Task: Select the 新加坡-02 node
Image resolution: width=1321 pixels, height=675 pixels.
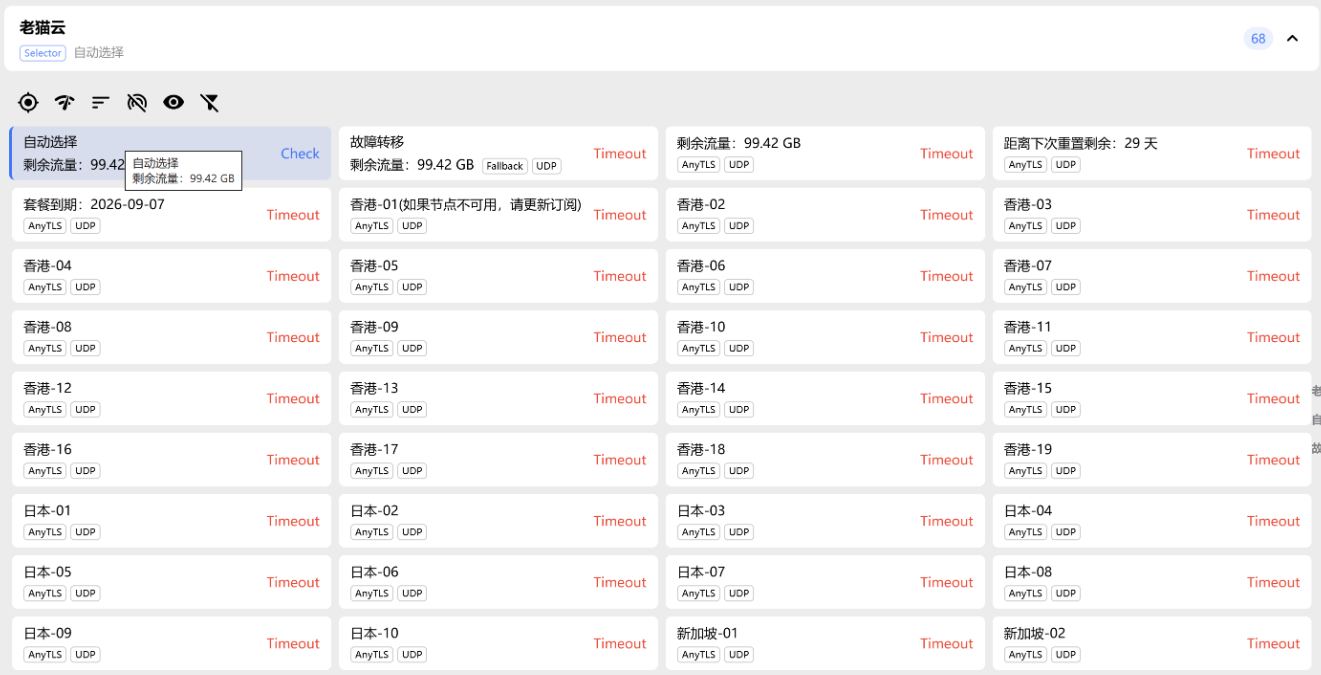Action: click(1152, 643)
